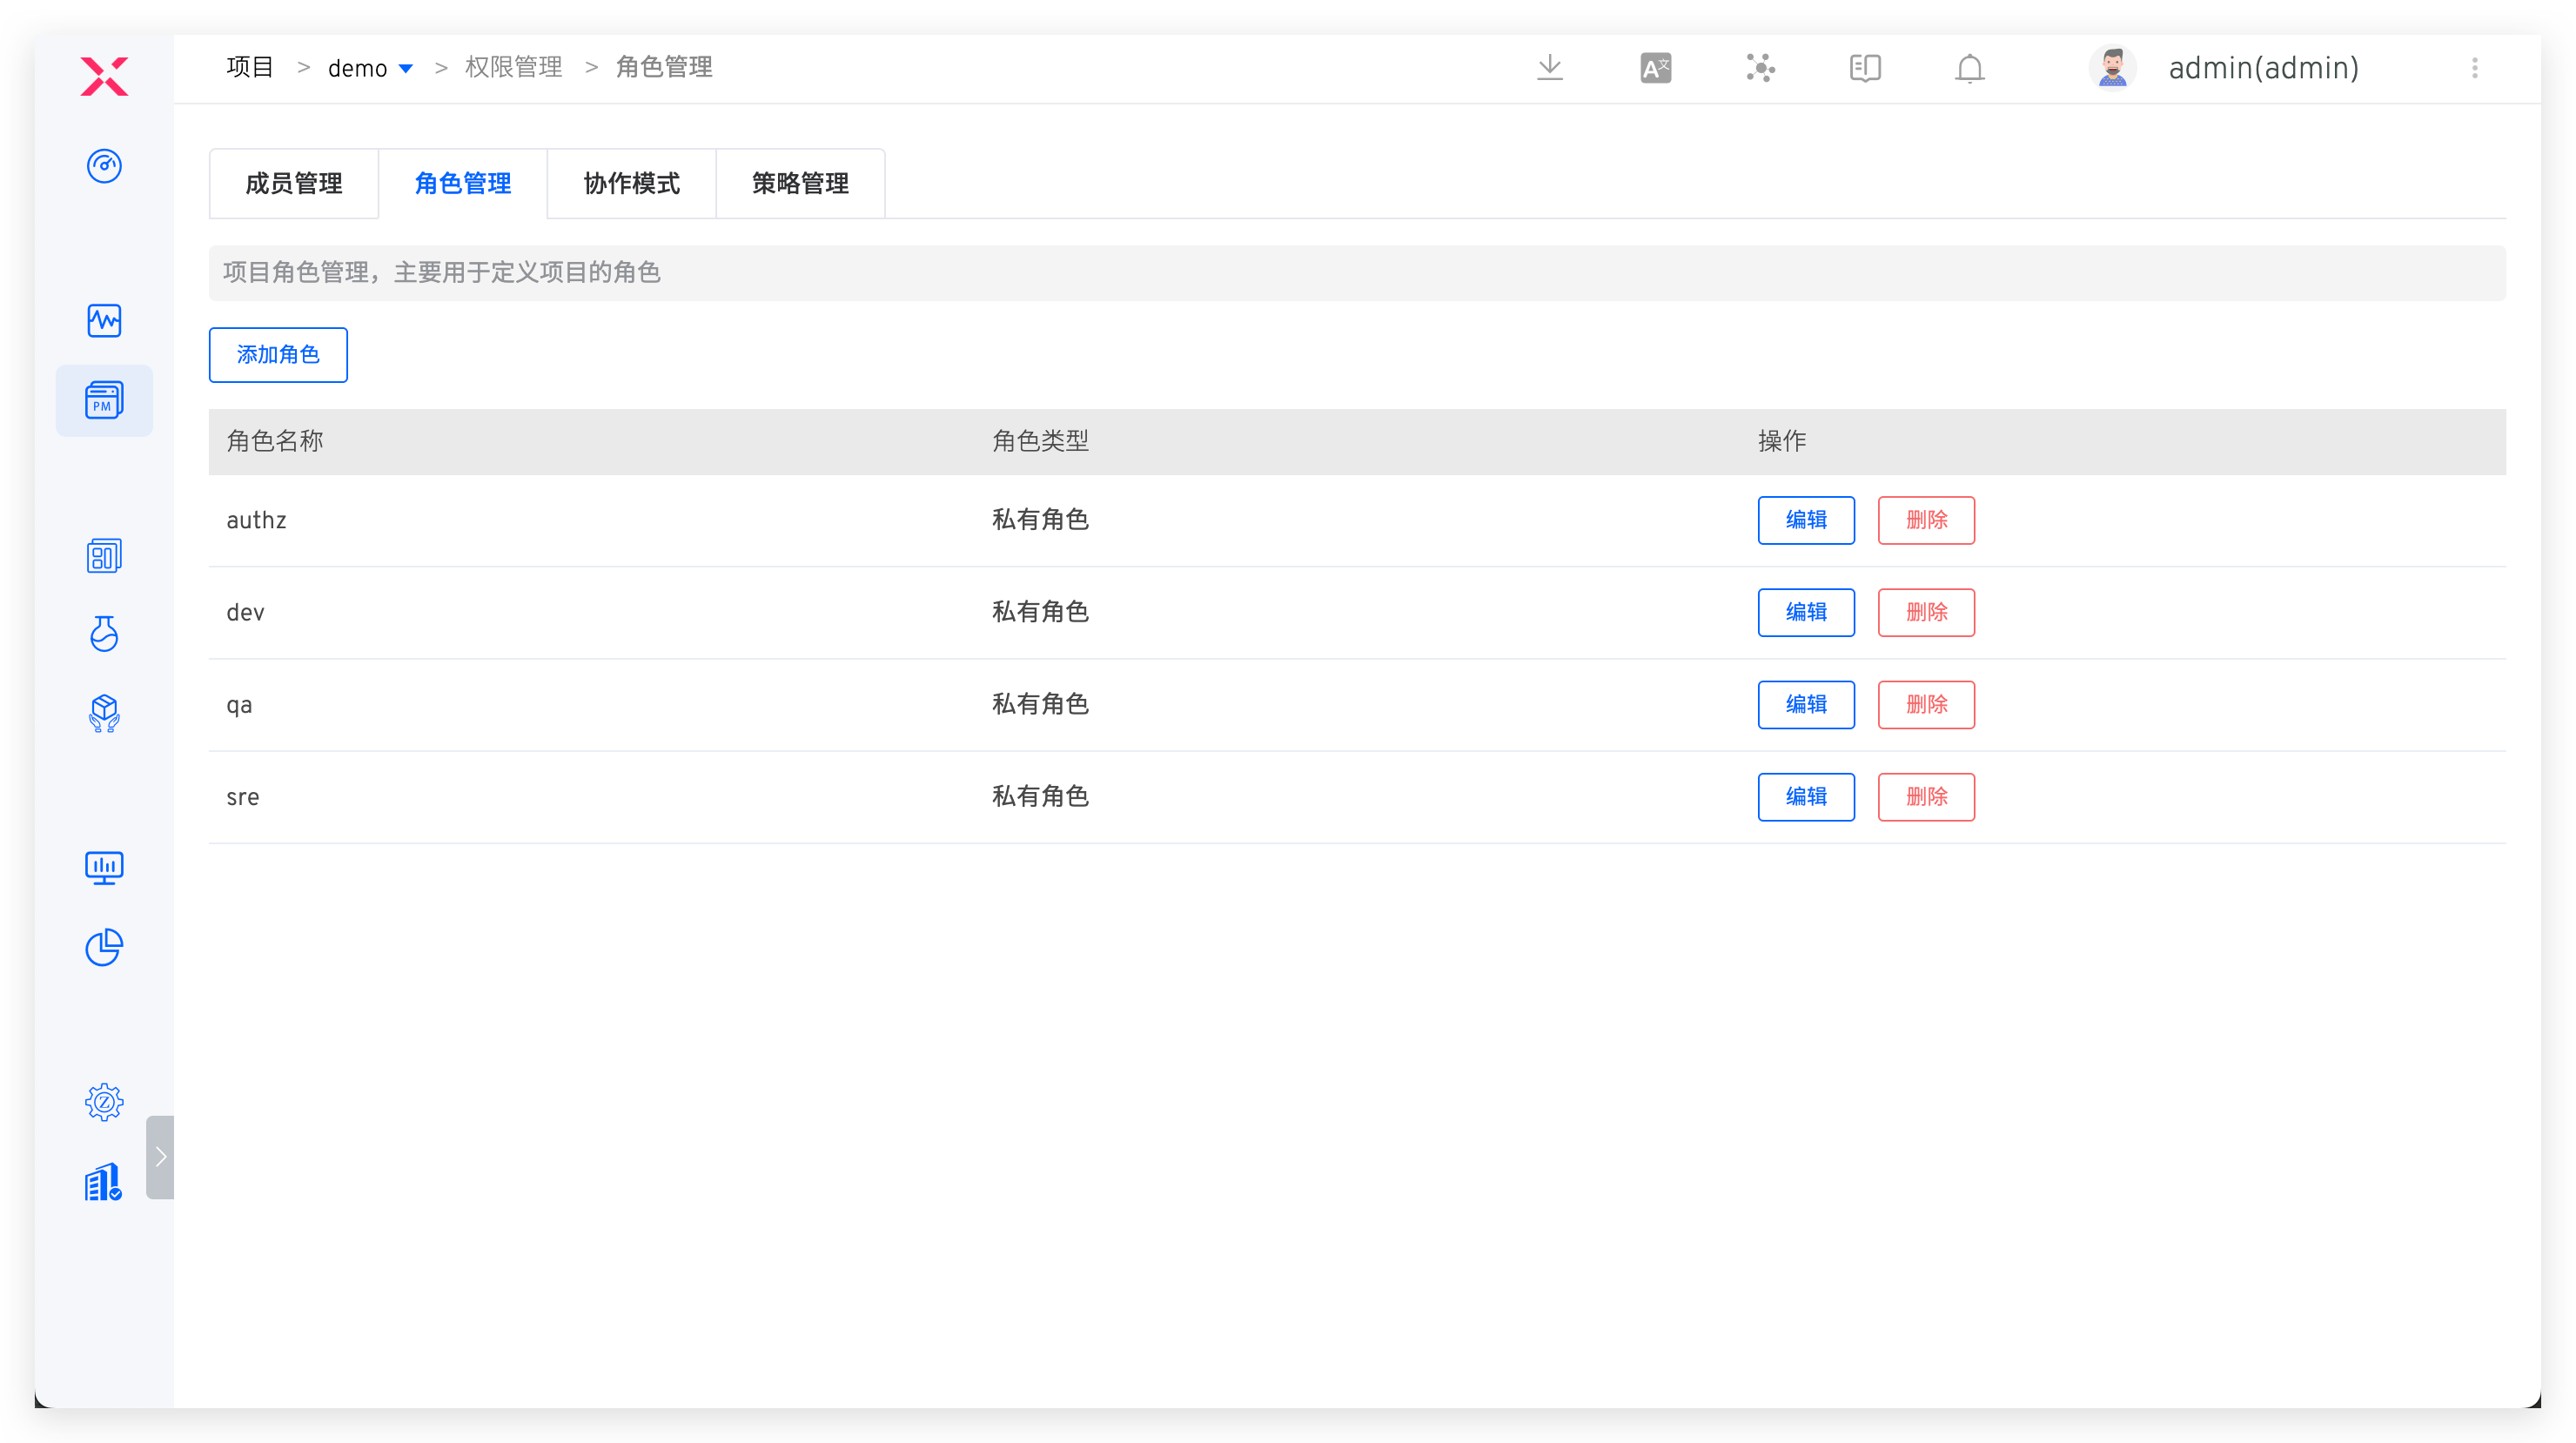This screenshot has width=2576, height=1443.
Task: Click the system settings gear sidebar icon
Action: coord(104,1102)
